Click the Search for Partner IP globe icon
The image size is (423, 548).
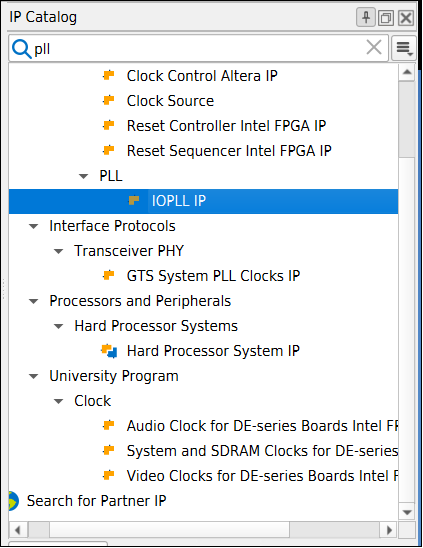coord(14,501)
